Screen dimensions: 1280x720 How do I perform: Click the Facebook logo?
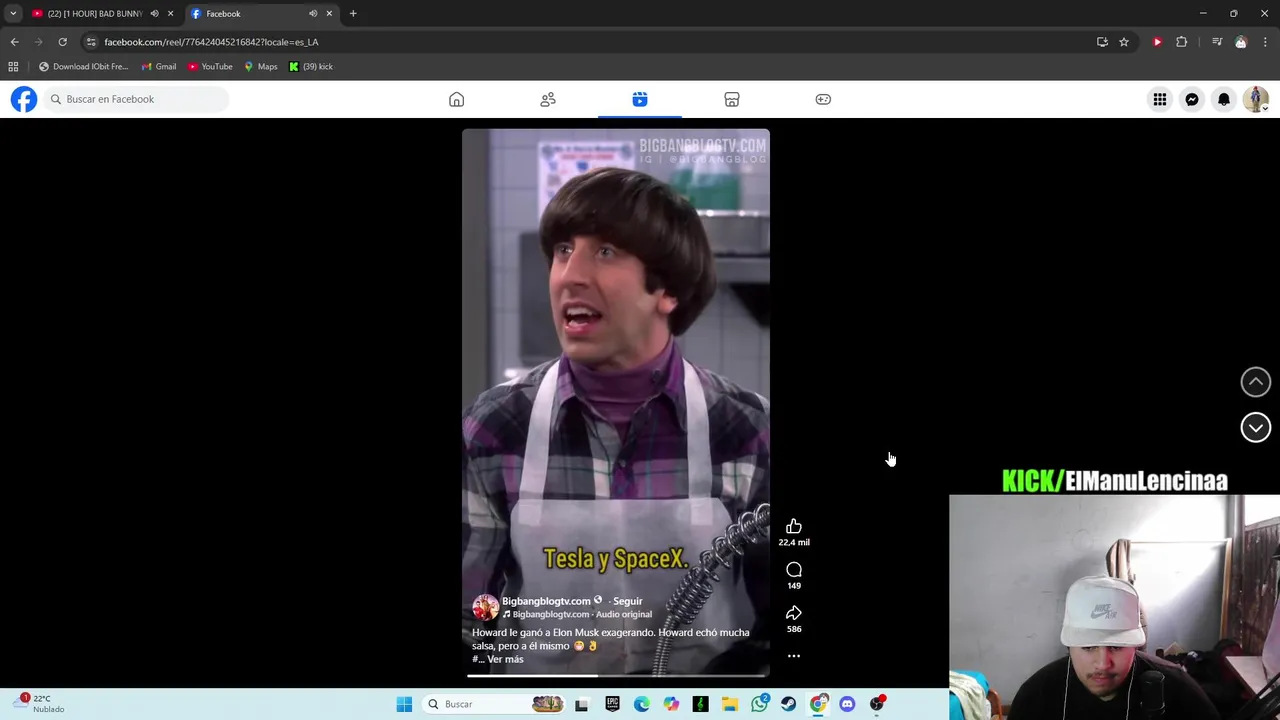(x=24, y=99)
